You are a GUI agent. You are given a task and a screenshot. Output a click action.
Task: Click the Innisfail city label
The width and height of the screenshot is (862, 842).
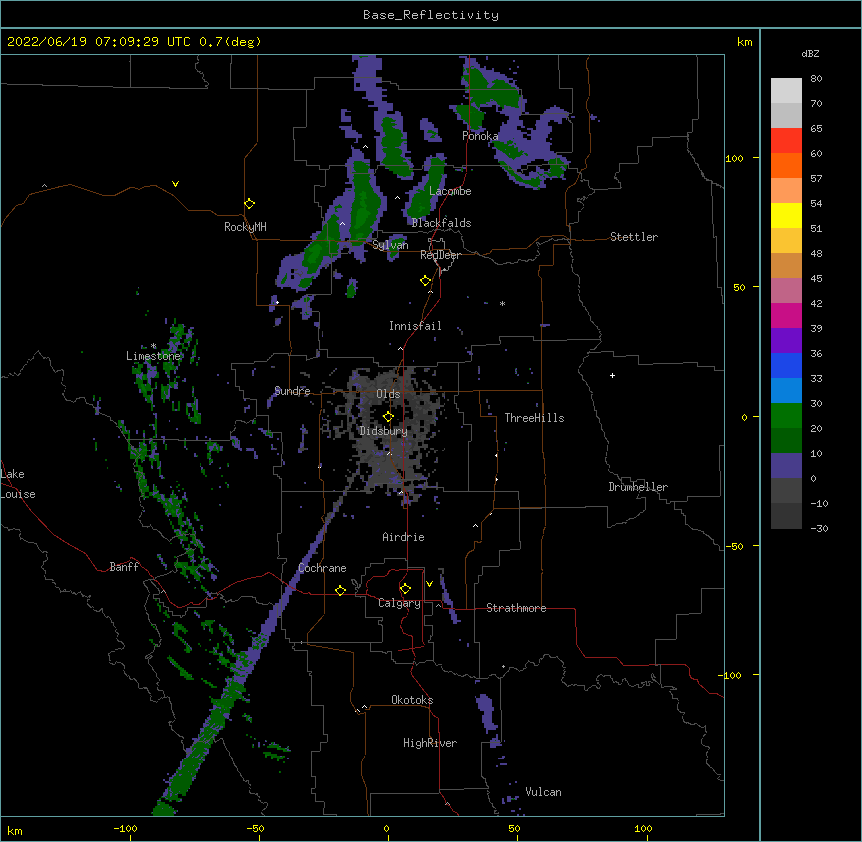pyautogui.click(x=415, y=326)
